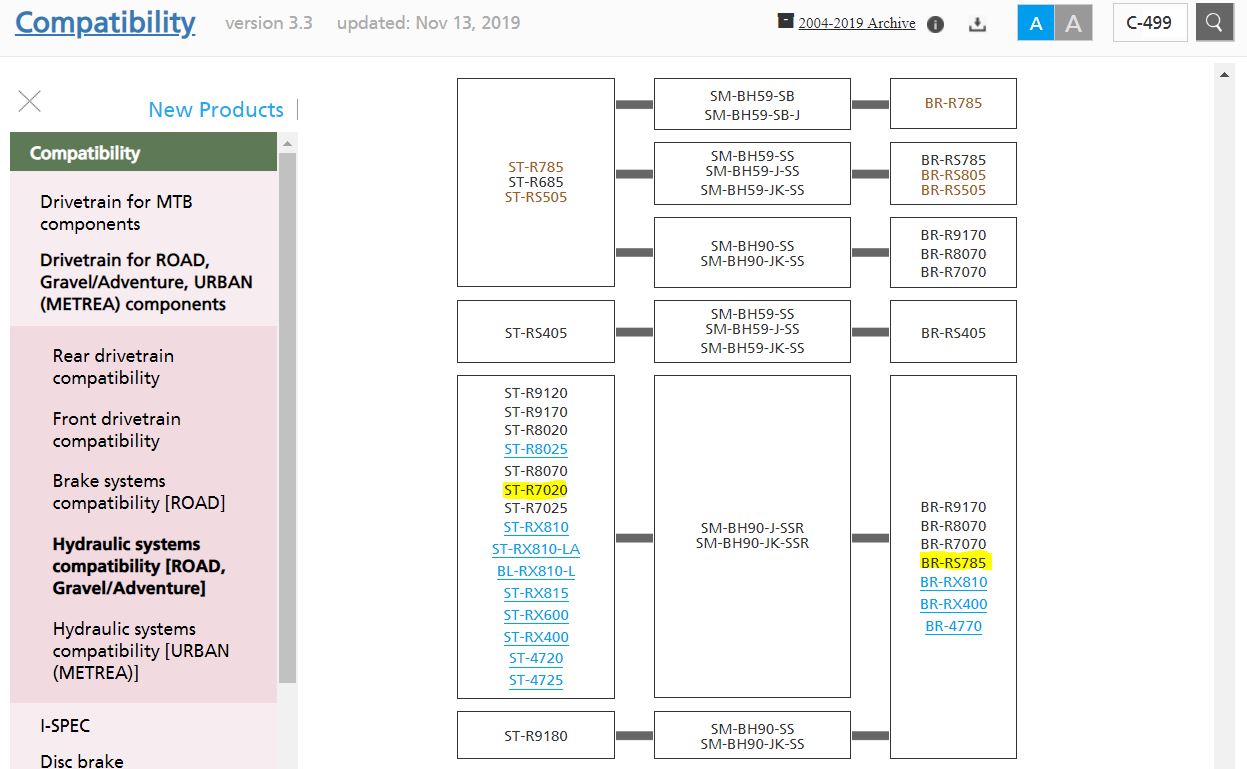Click the ST-RS505 text
The height and width of the screenshot is (769, 1247).
536,197
